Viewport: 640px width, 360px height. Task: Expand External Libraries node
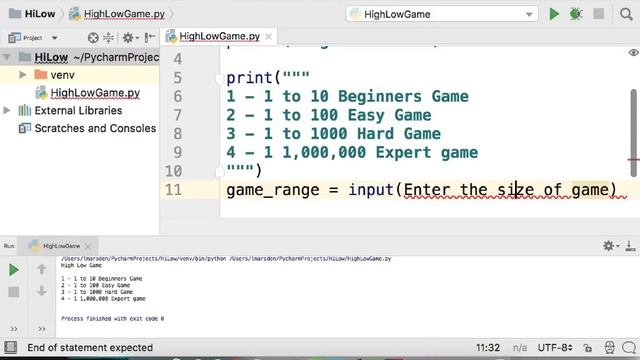click(7, 110)
